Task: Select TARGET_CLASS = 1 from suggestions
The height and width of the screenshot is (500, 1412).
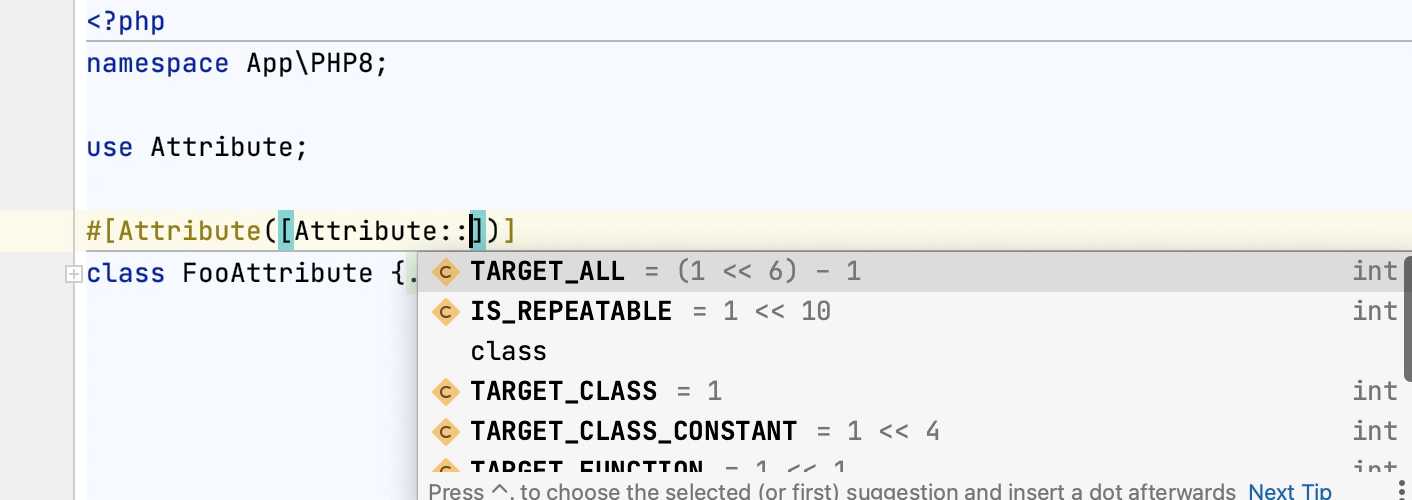Action: [x=564, y=391]
